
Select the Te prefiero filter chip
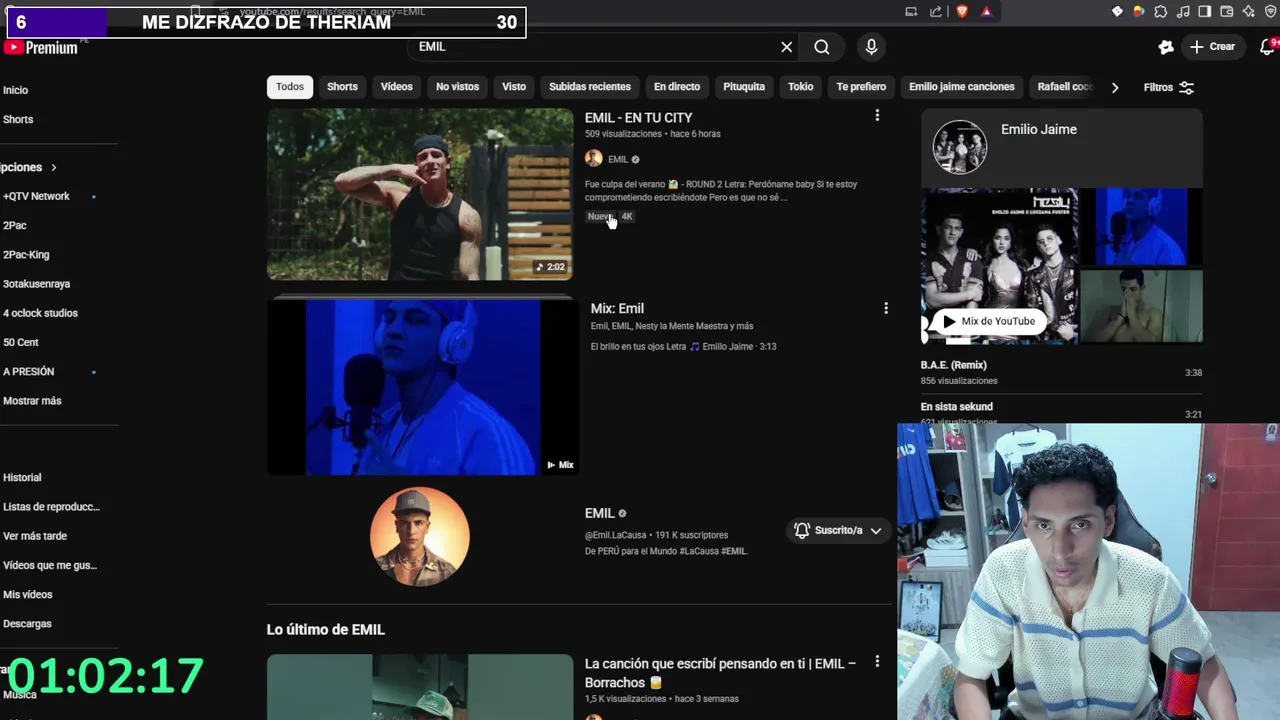[x=861, y=87]
